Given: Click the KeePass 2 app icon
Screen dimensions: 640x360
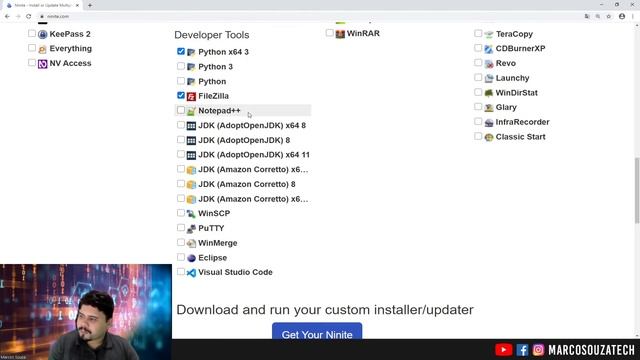Looking at the screenshot, I should [42, 34].
